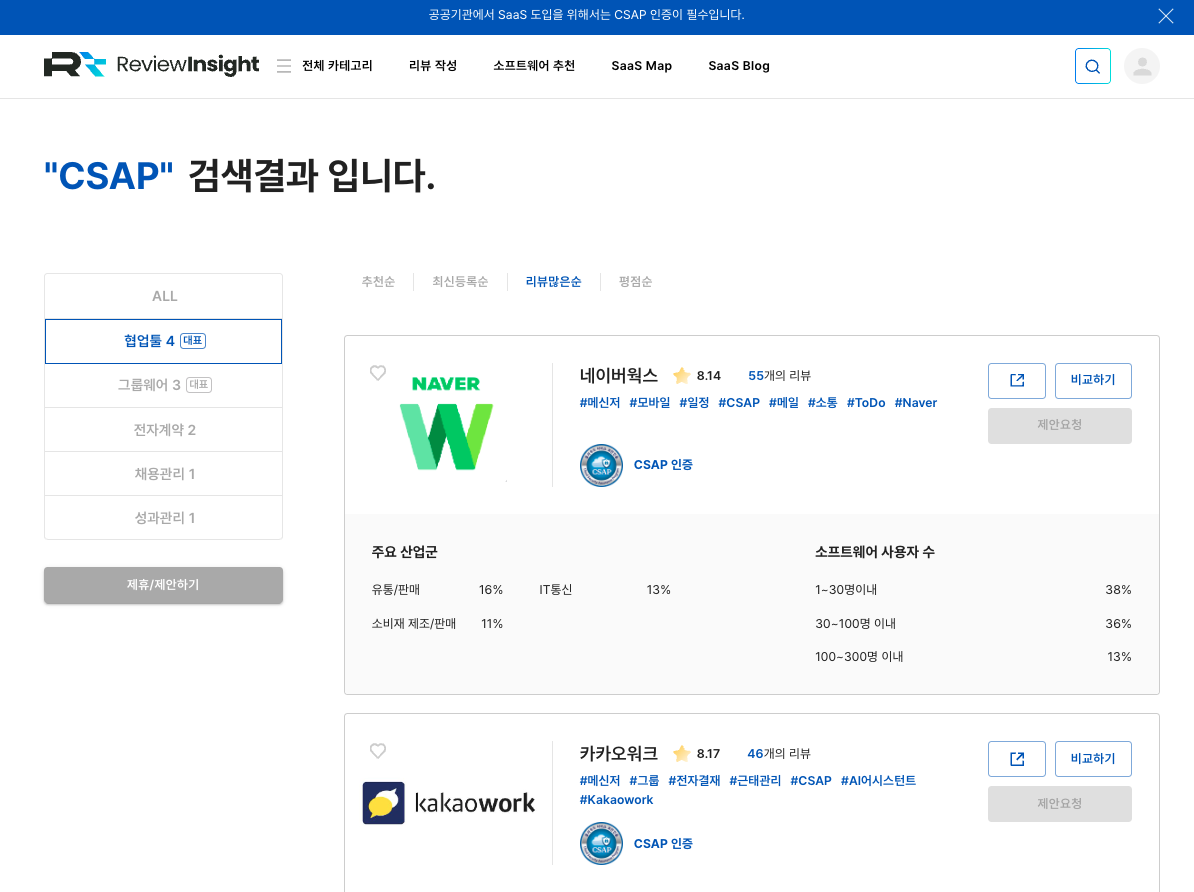Click the CSAP badge icon under 카카오워크
The width and height of the screenshot is (1194, 892).
click(601, 843)
